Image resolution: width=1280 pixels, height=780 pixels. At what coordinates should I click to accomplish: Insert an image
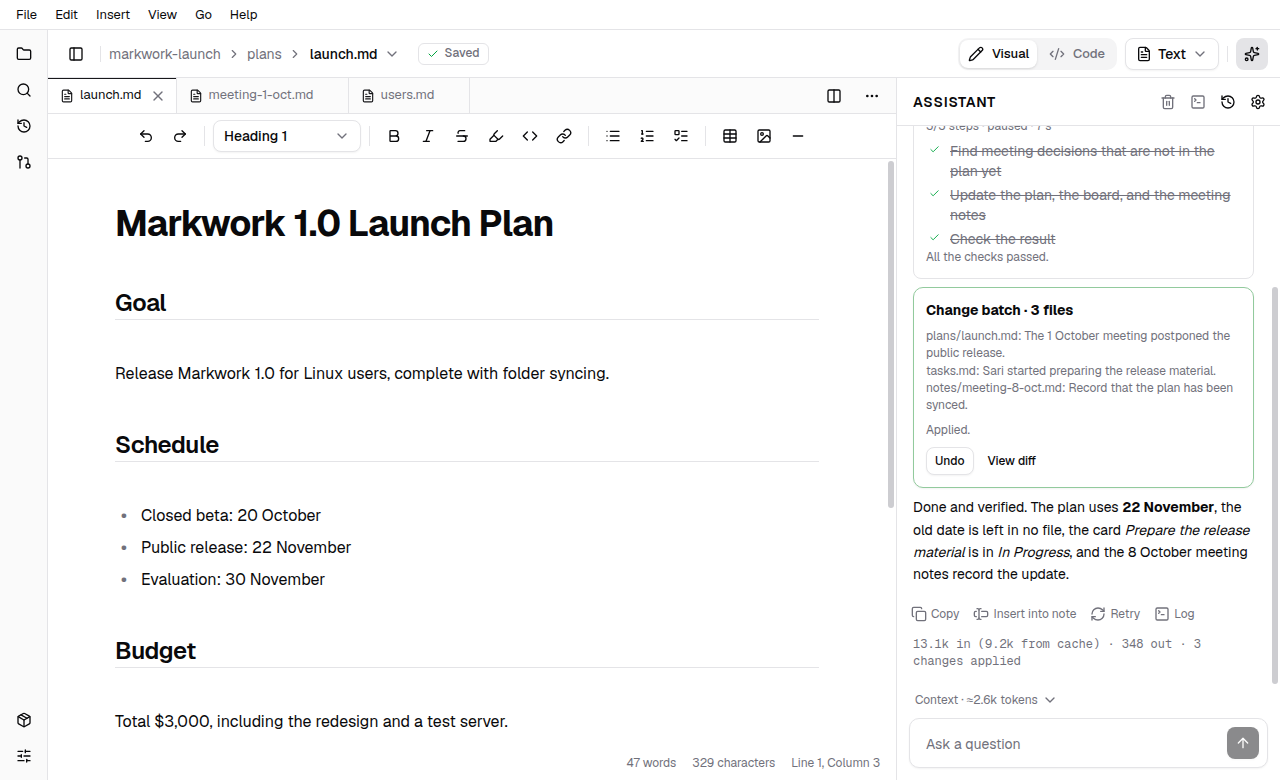click(764, 136)
